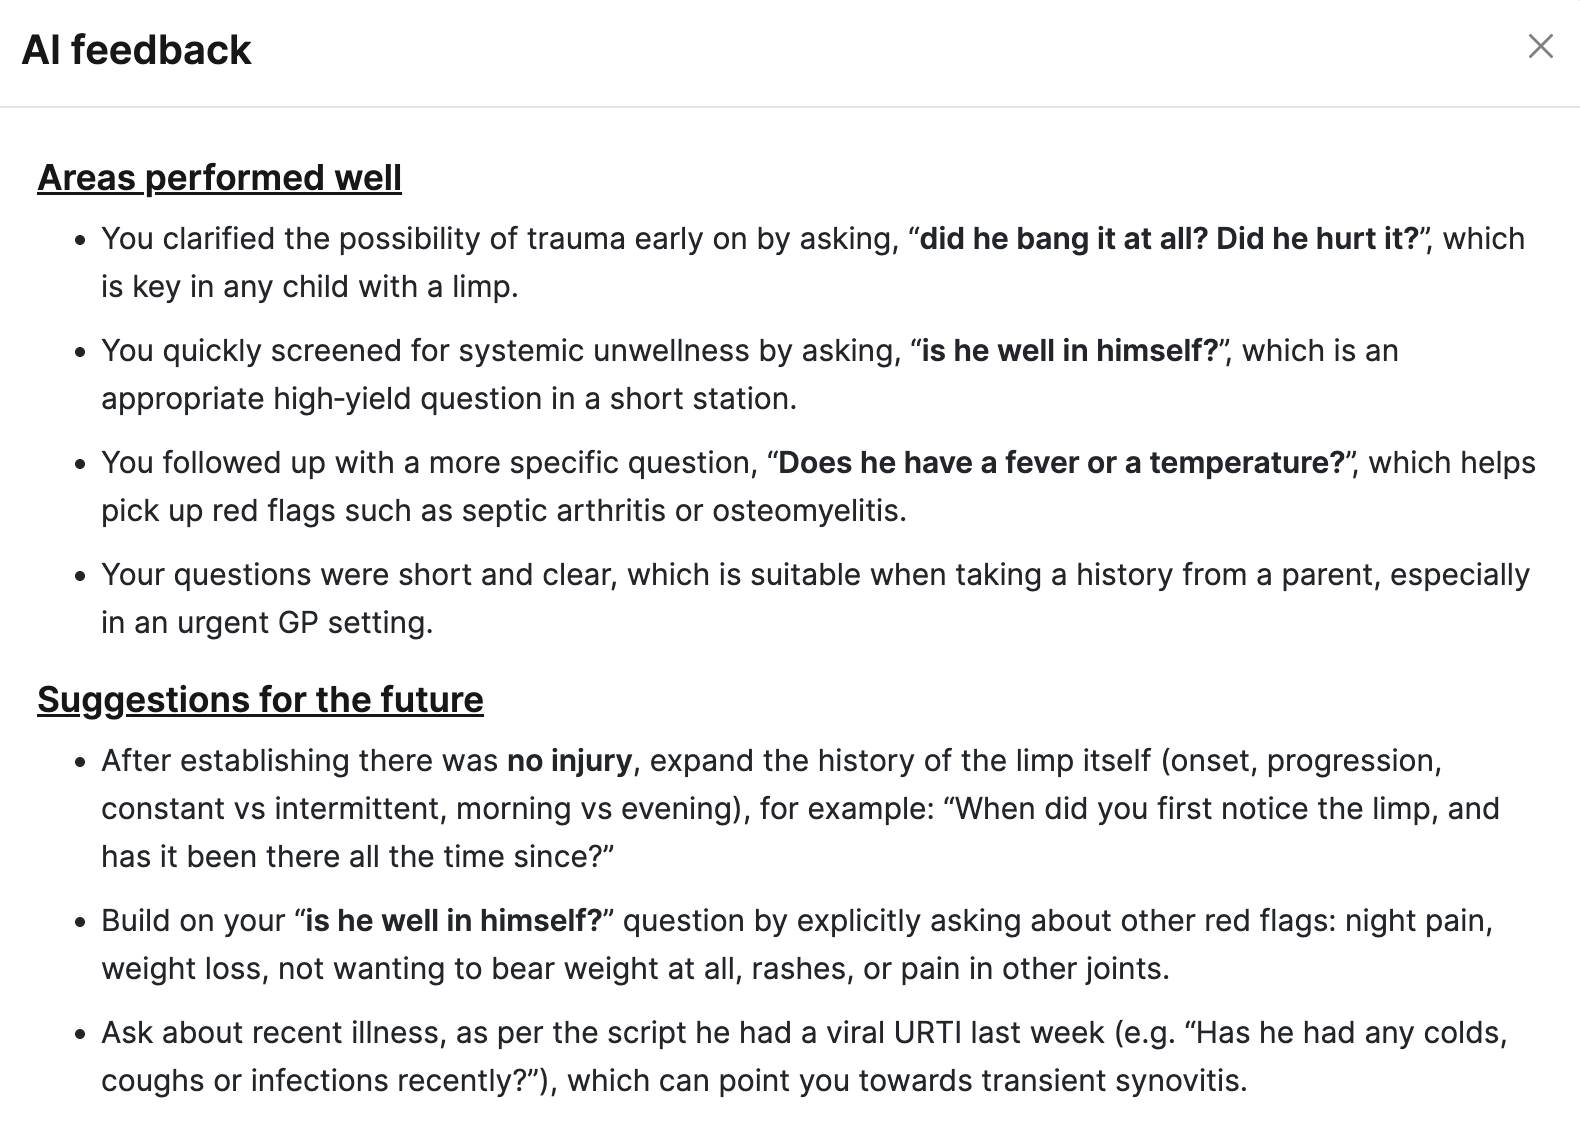The image size is (1580, 1122).
Task: Click the bold words "no injury"
Action: 569,761
